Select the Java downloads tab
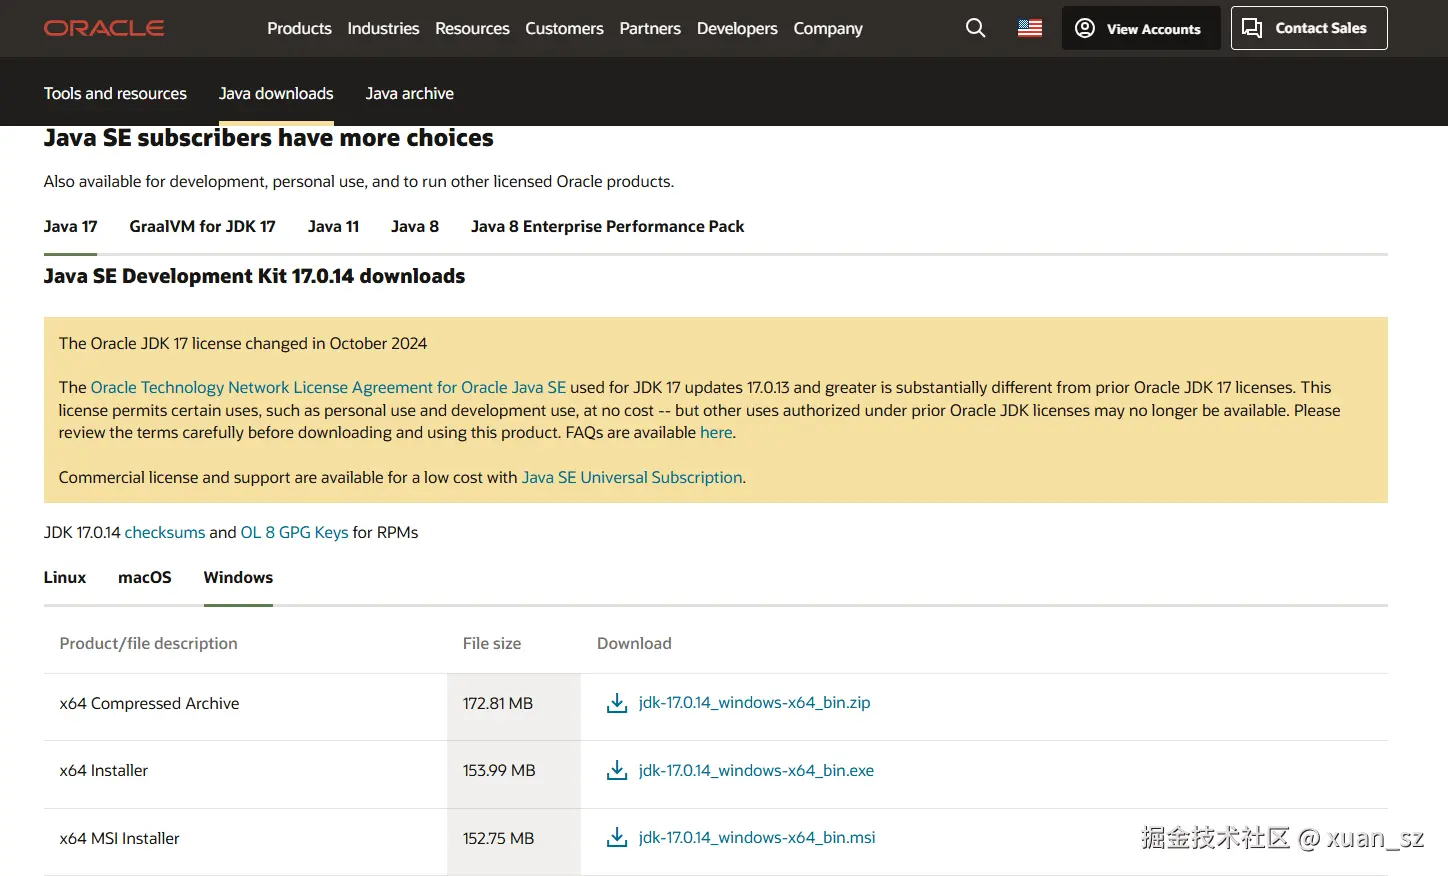 (276, 93)
